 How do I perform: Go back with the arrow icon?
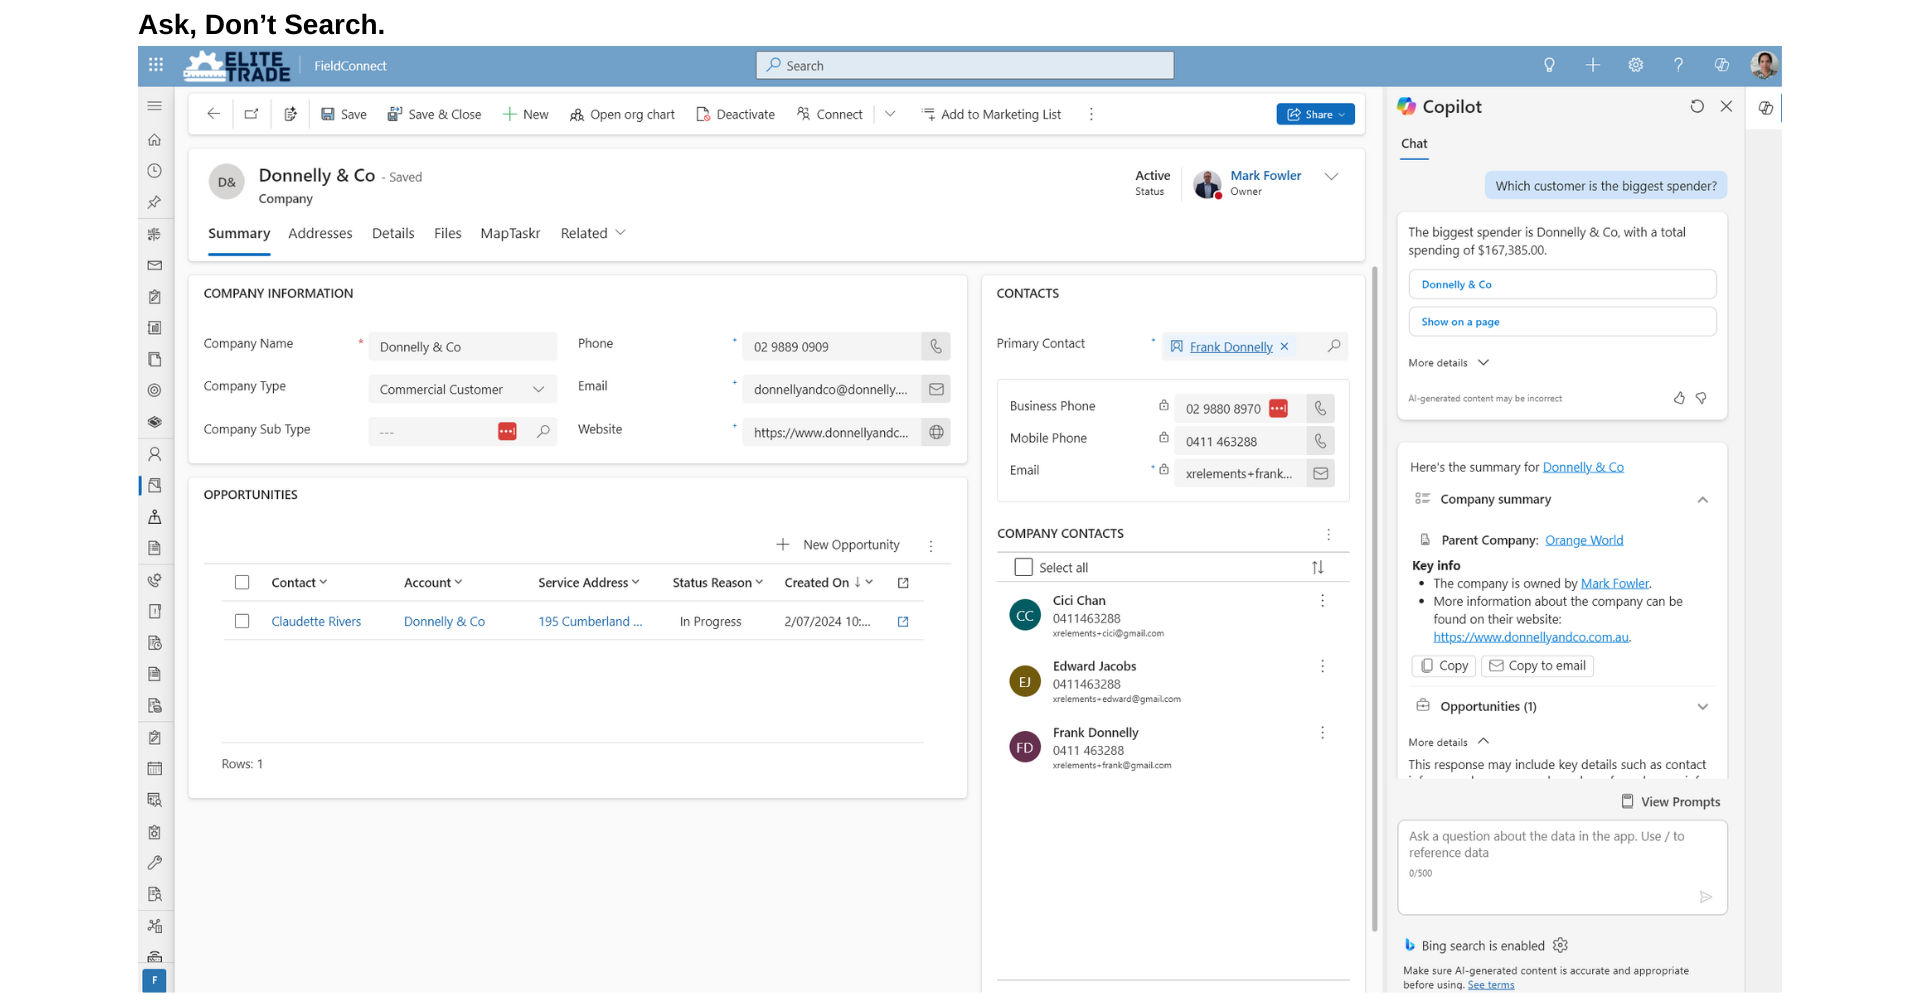coord(213,114)
